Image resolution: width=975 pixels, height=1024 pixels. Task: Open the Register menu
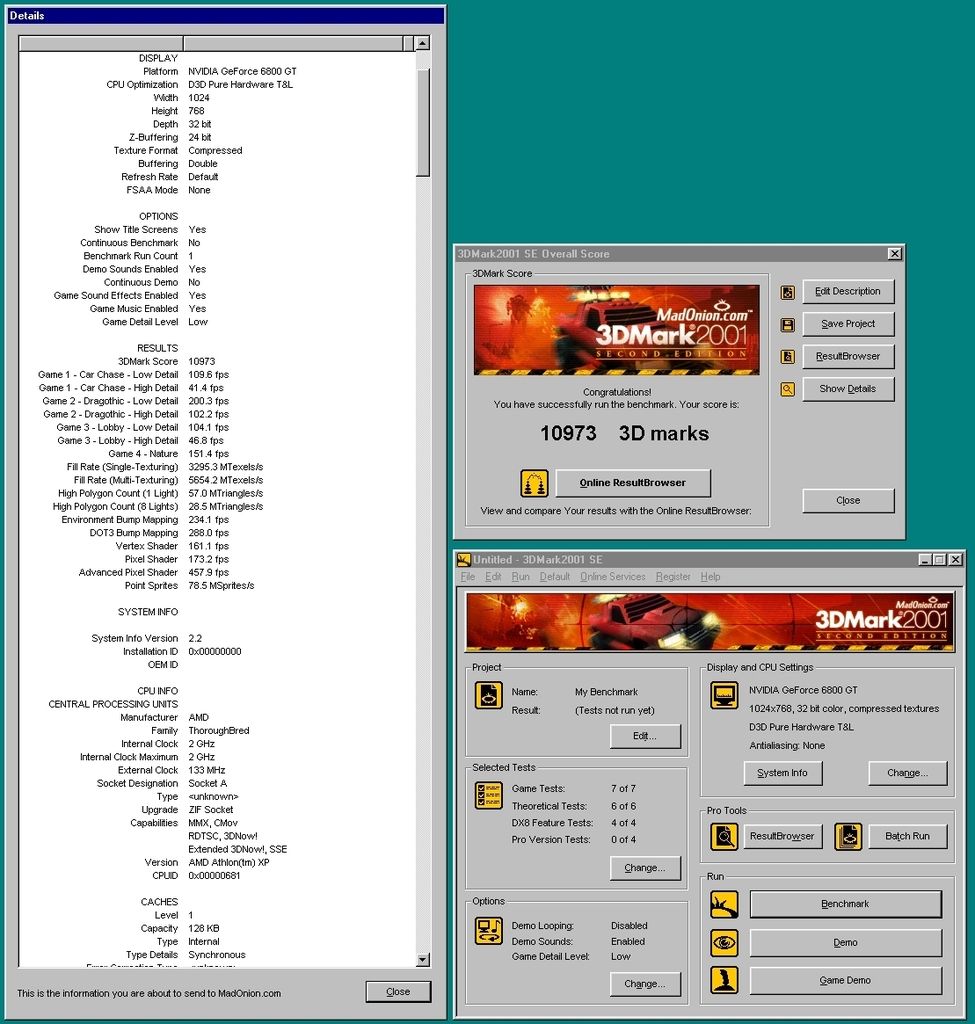coord(673,577)
